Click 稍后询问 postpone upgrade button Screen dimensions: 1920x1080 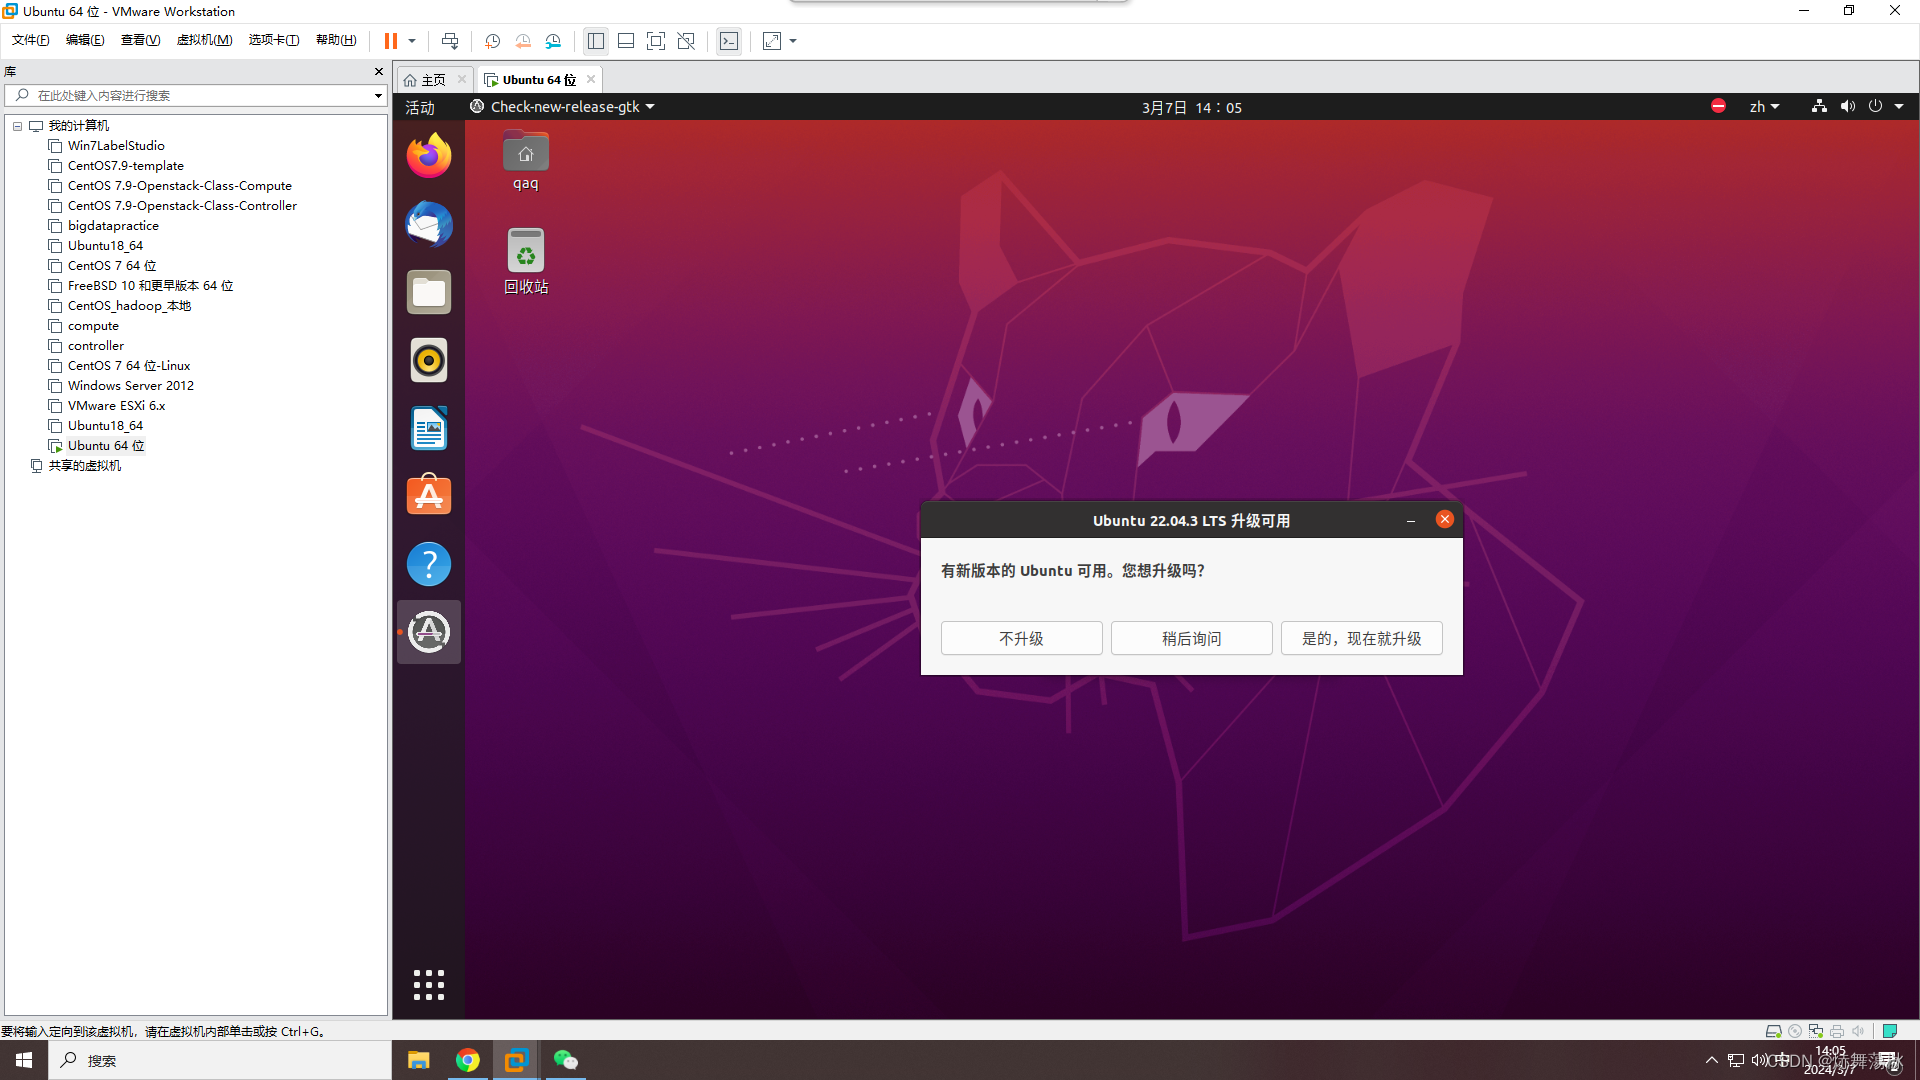pos(1191,638)
